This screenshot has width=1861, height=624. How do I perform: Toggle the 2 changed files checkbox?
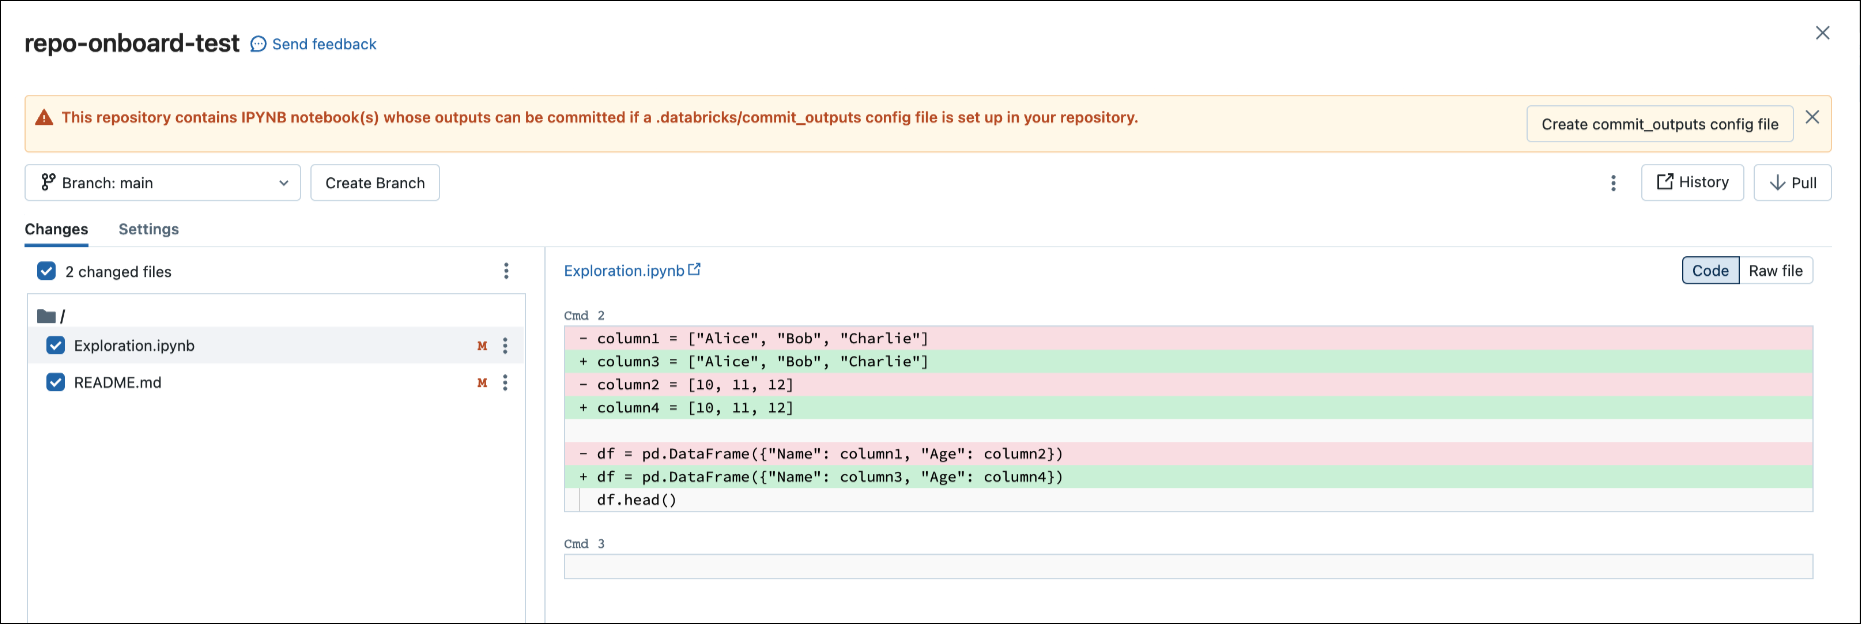coord(46,271)
